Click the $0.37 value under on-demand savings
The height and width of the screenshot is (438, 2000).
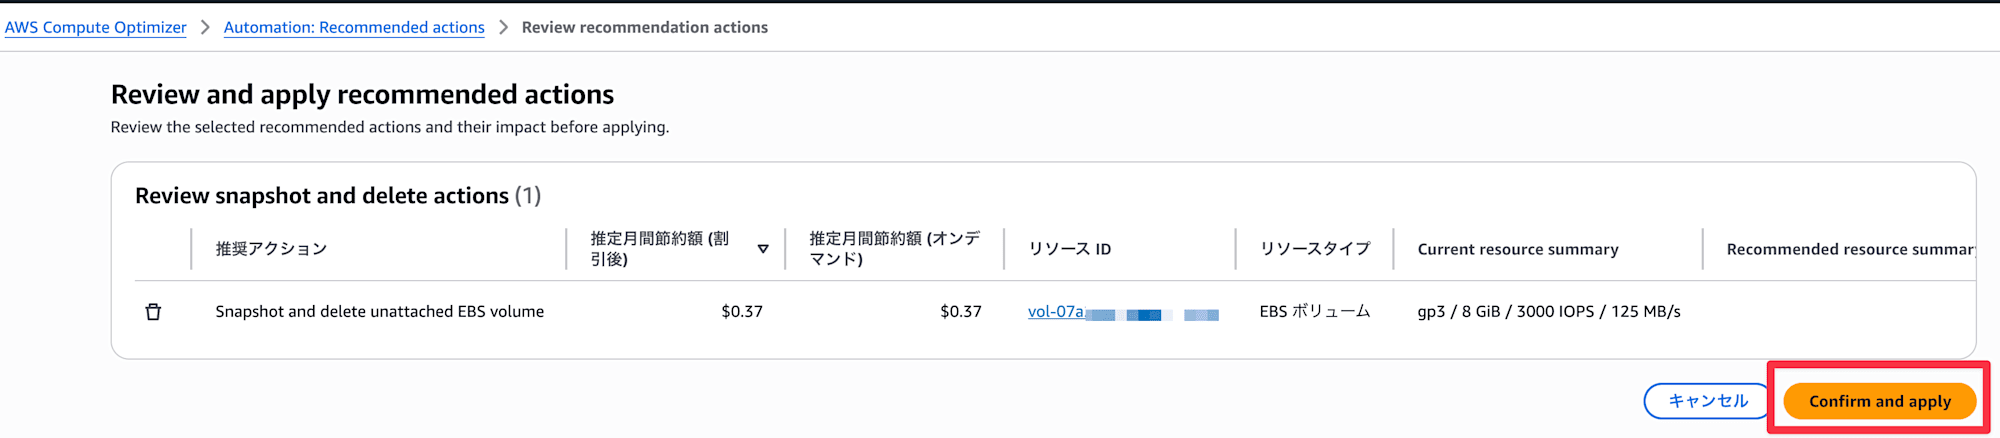960,312
